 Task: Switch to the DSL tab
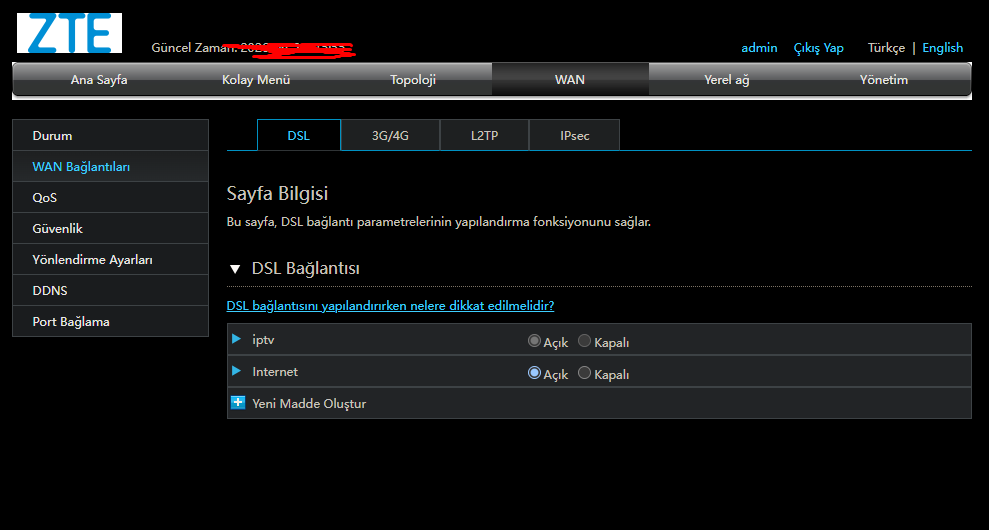click(299, 135)
